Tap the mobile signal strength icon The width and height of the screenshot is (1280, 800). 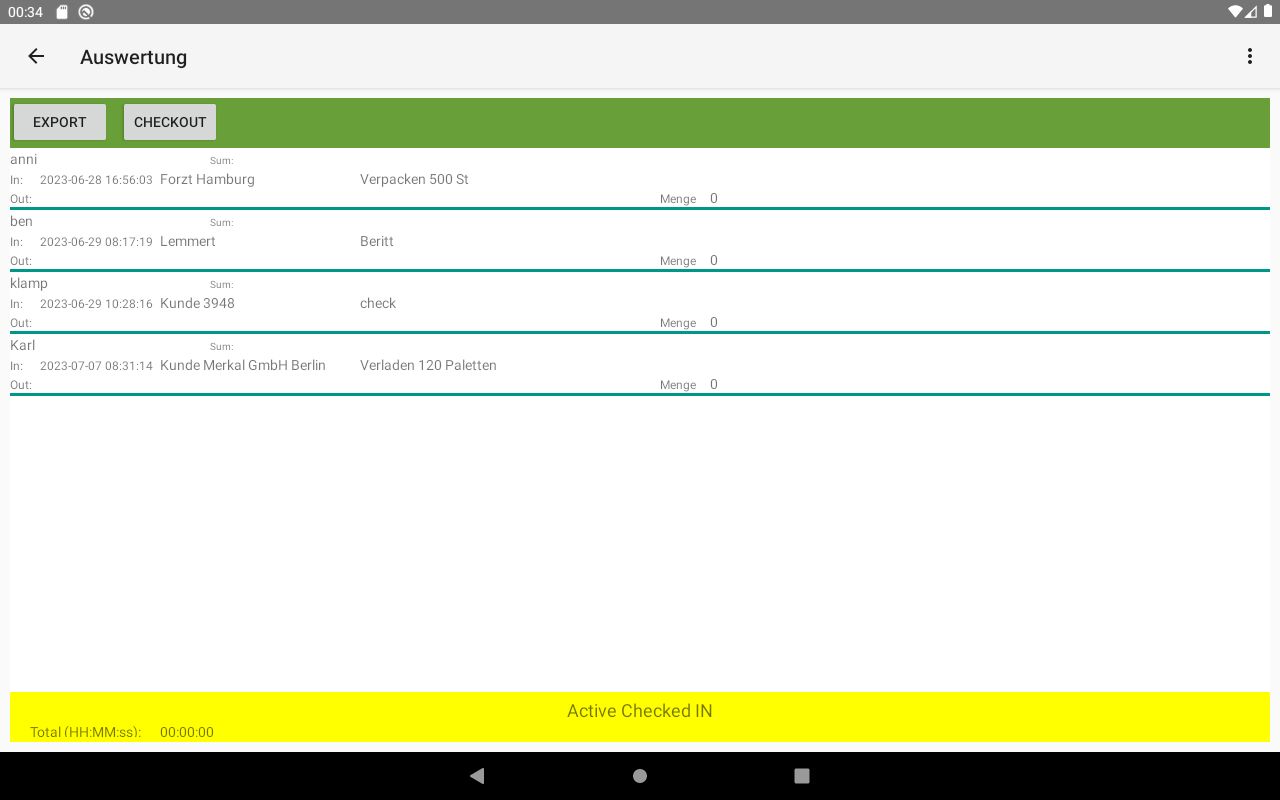click(x=1251, y=12)
